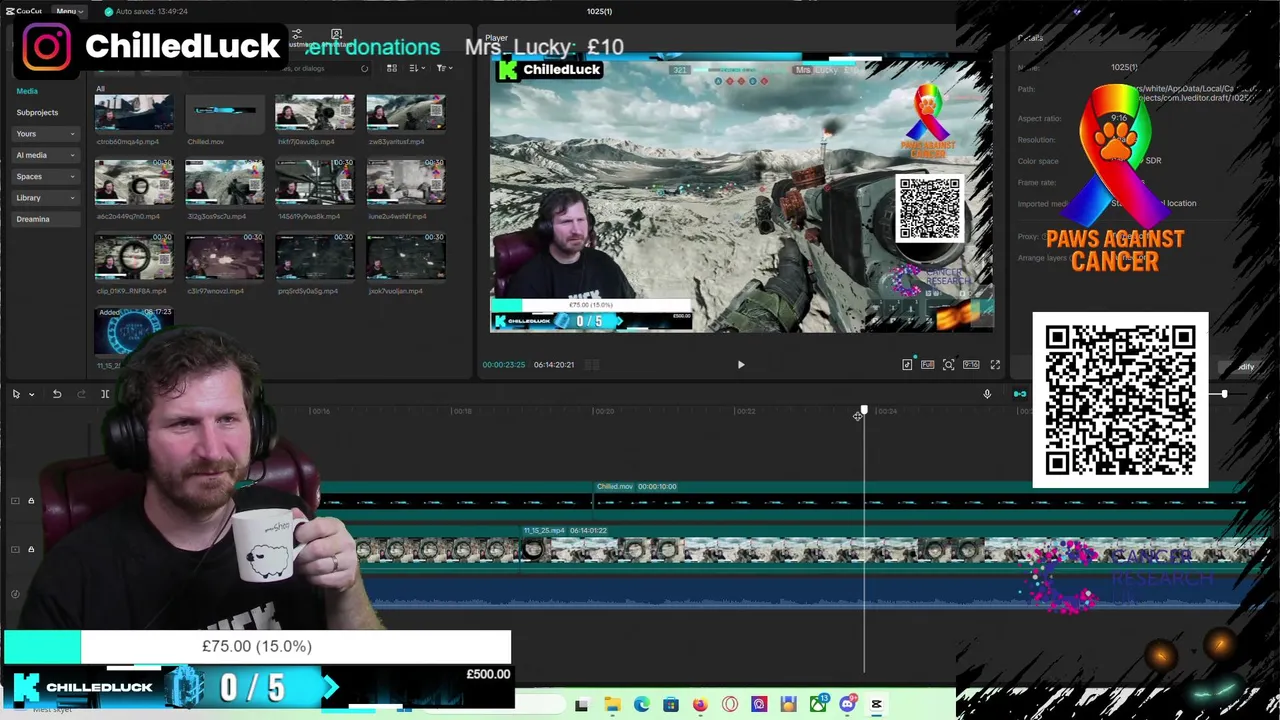Expand the Spaces section
Screen dimensions: 1280x720
(45, 176)
